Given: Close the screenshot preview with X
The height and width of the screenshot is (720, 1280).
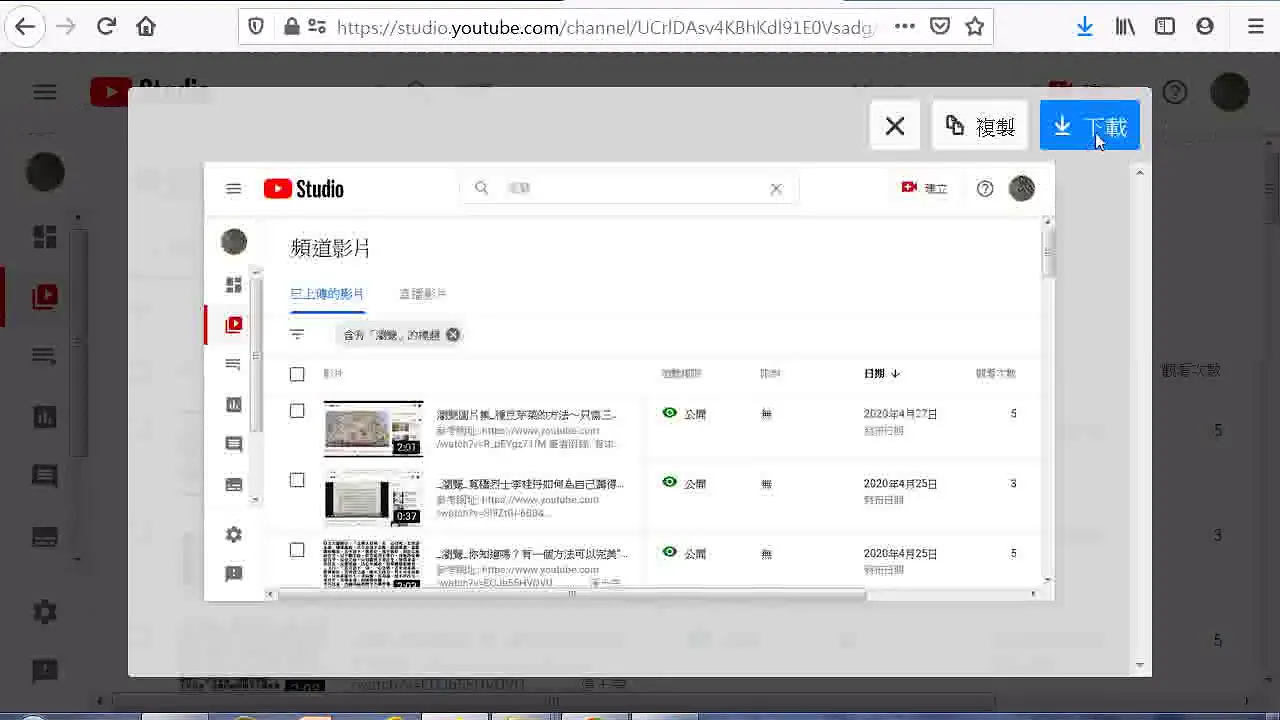Looking at the screenshot, I should [895, 126].
